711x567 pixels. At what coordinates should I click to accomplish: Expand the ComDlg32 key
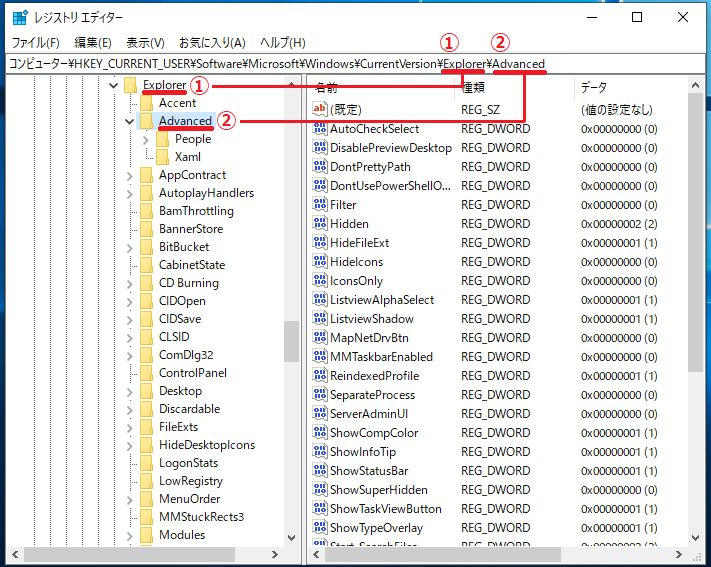[x=130, y=356]
